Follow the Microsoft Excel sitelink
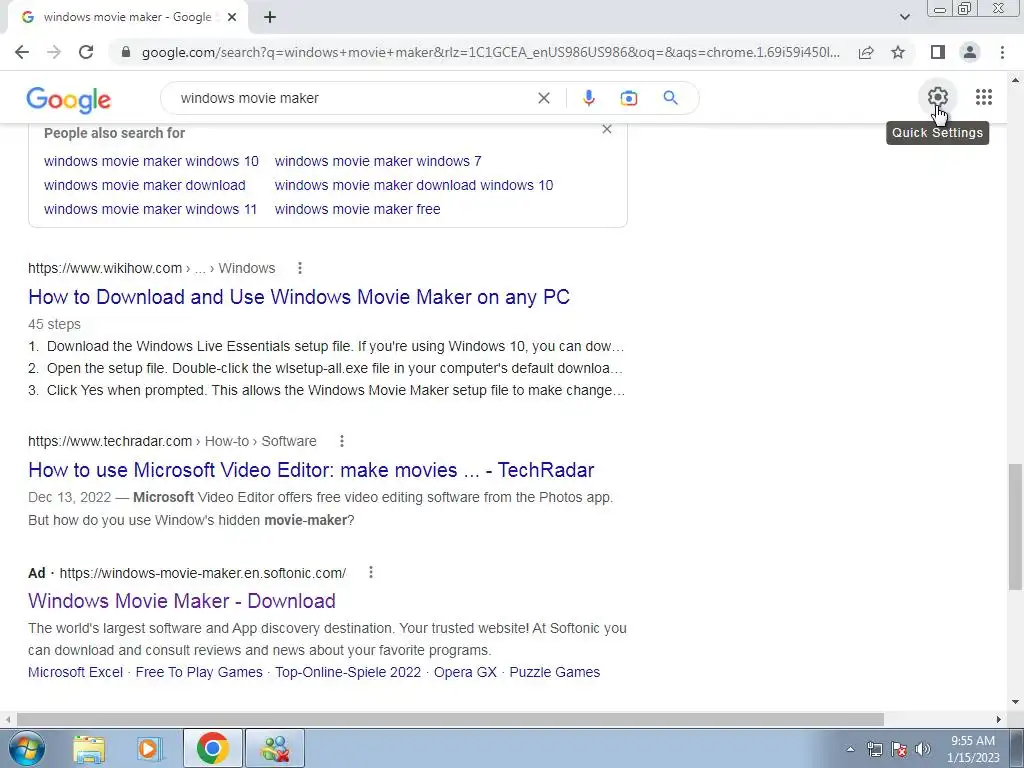Screen dimensions: 1024x768 pos(75,672)
